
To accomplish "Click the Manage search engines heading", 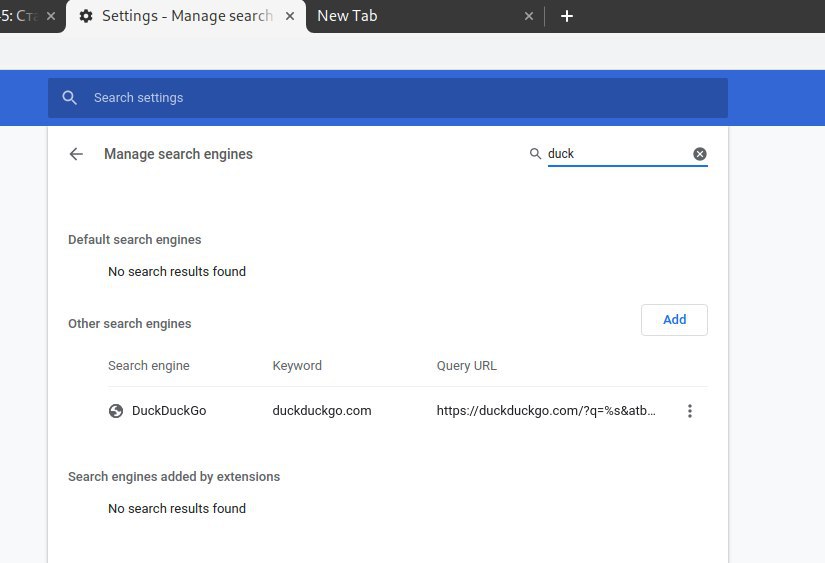I will pos(178,154).
